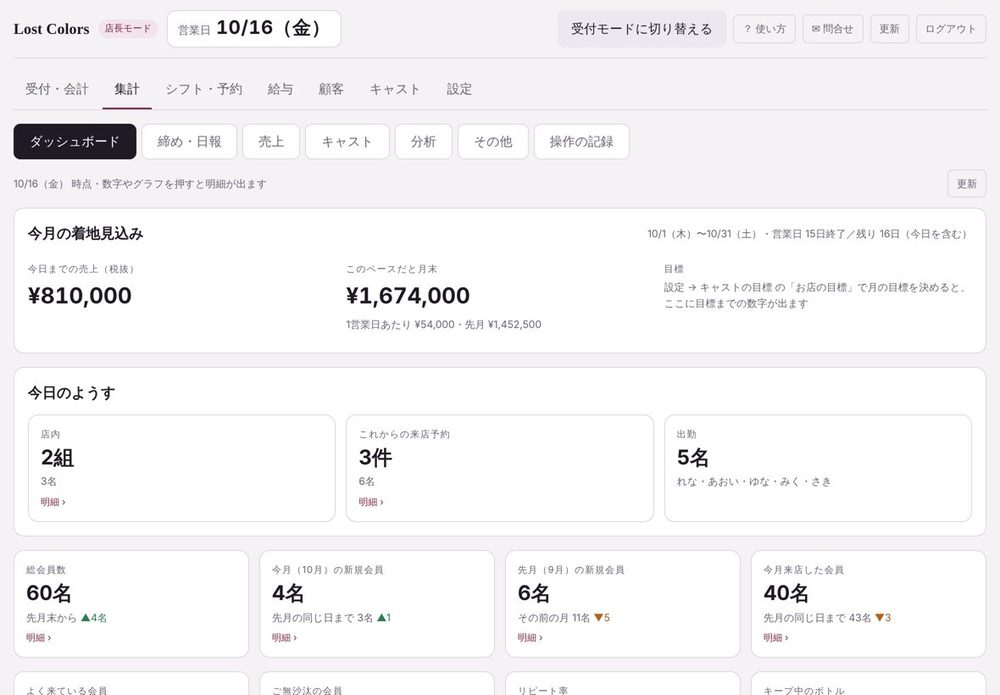Click the 4名 new members this month figure
Viewport: 1000px width, 695px height.
point(288,594)
